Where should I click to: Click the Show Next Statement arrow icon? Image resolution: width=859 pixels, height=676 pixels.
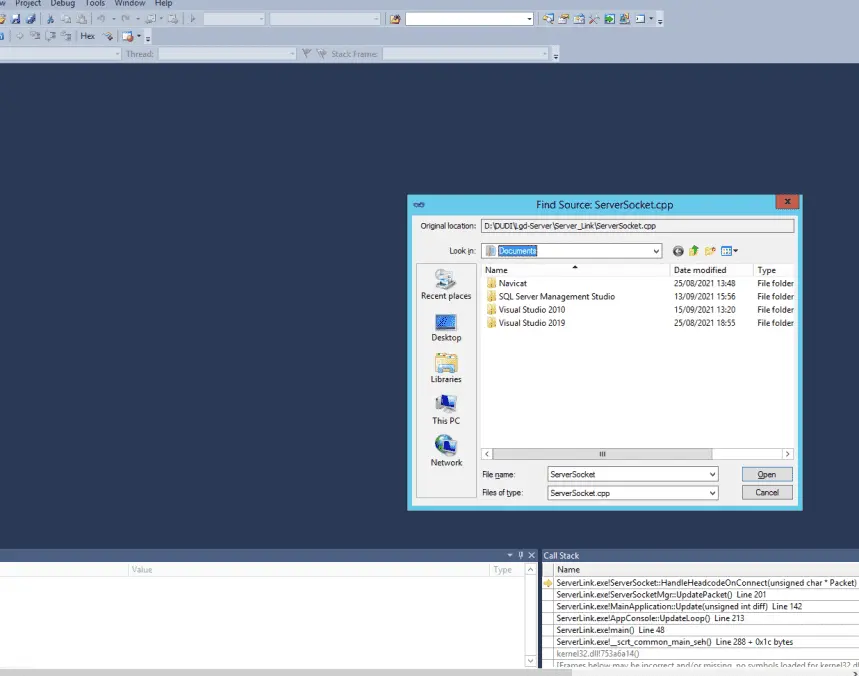point(20,36)
